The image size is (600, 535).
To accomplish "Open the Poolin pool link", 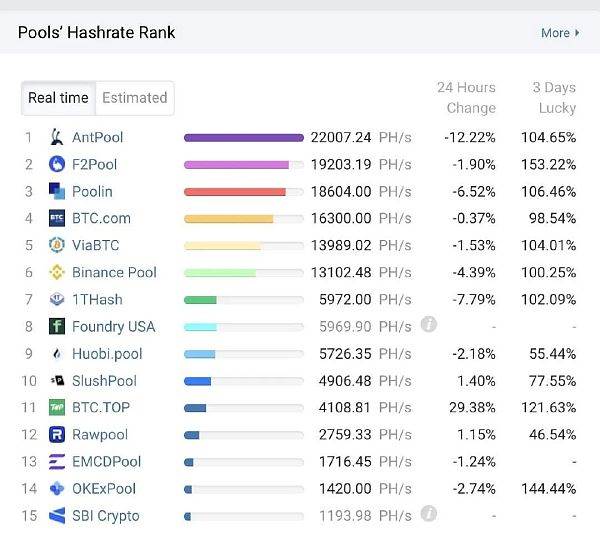I will pos(92,191).
